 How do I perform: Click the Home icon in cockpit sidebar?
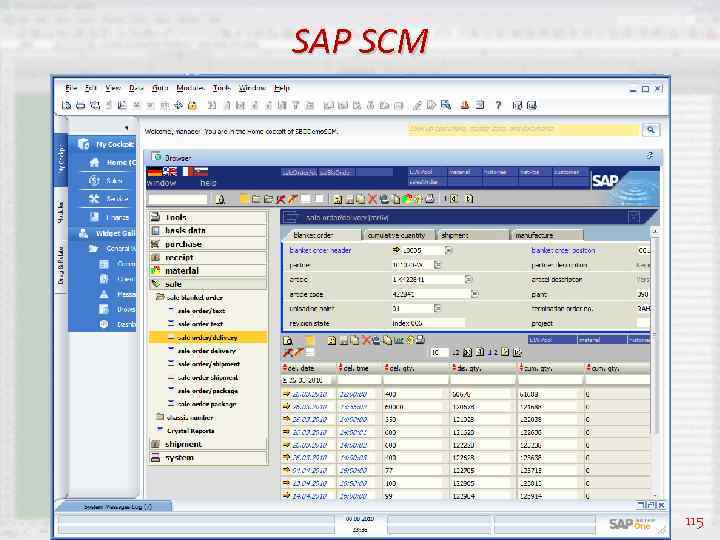(x=95, y=162)
